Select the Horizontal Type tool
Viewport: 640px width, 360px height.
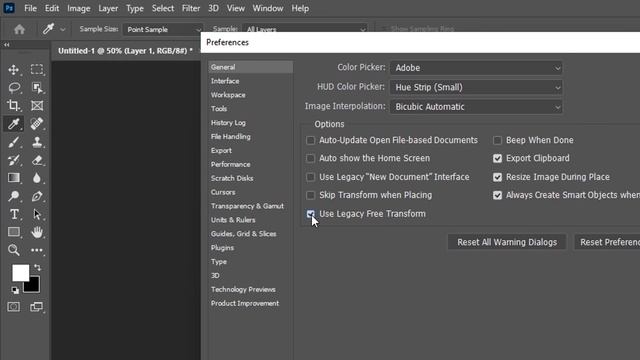tap(13, 214)
